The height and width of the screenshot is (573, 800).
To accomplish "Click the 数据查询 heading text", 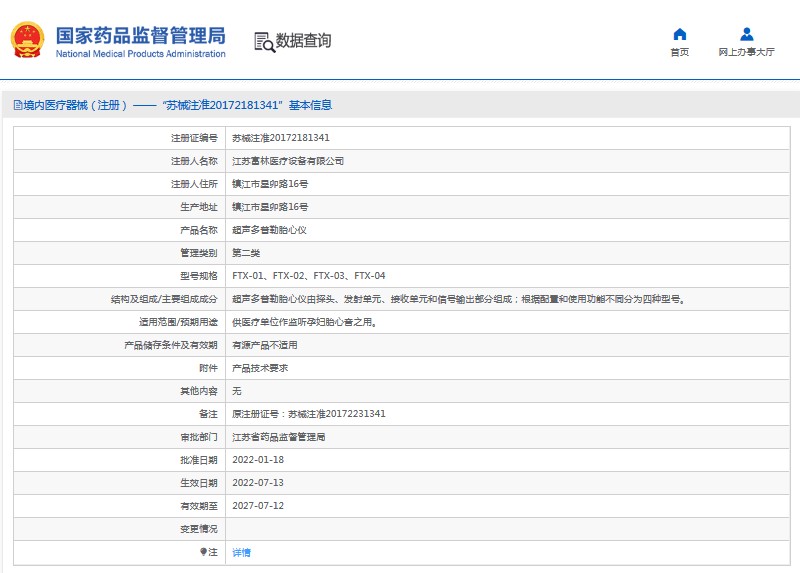I will [304, 41].
